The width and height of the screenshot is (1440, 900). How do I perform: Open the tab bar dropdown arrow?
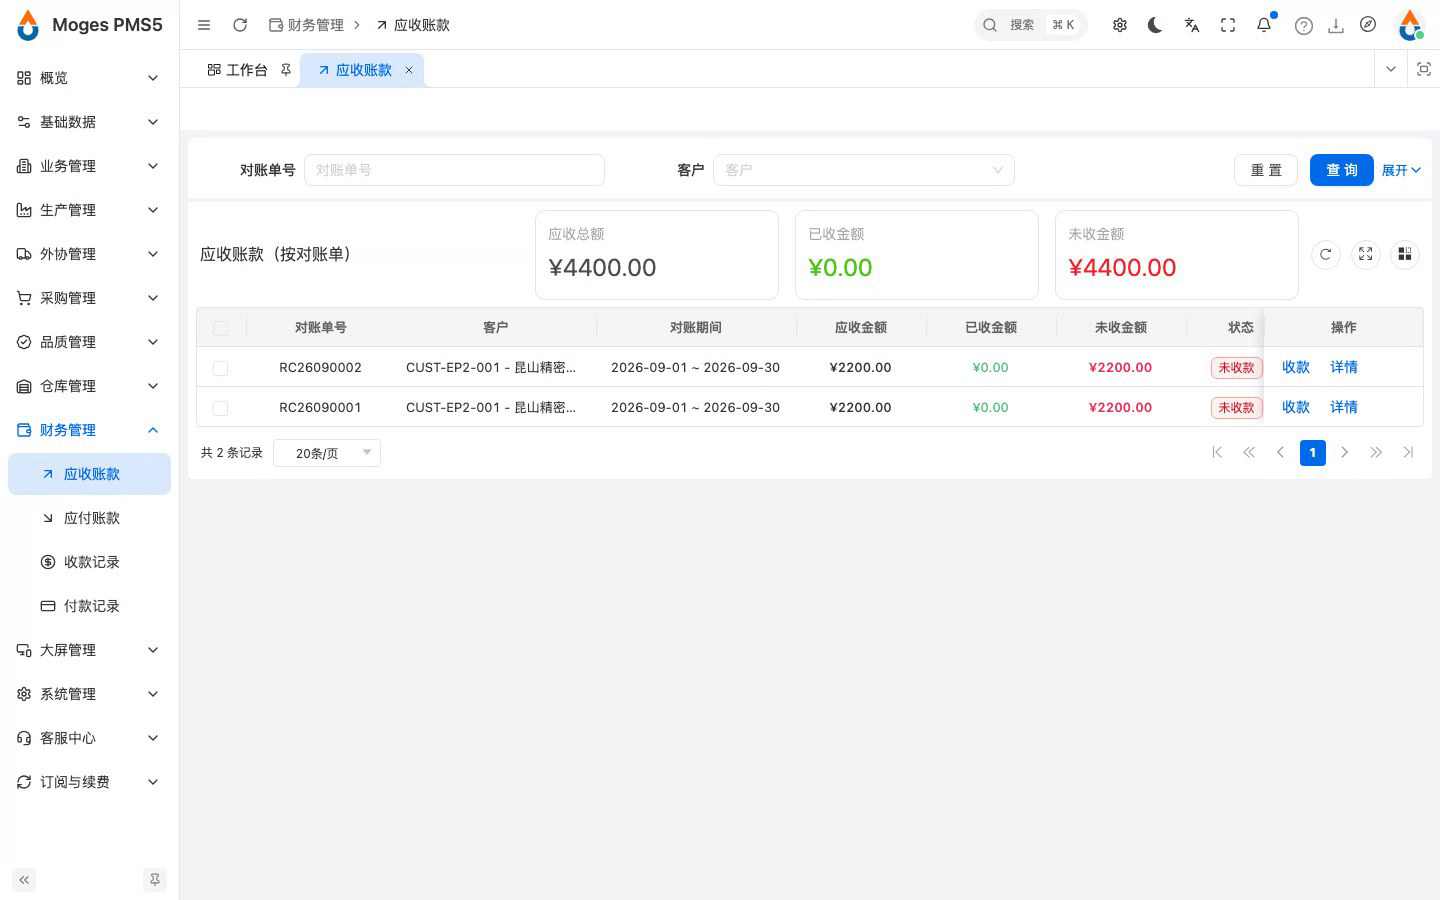[1391, 69]
